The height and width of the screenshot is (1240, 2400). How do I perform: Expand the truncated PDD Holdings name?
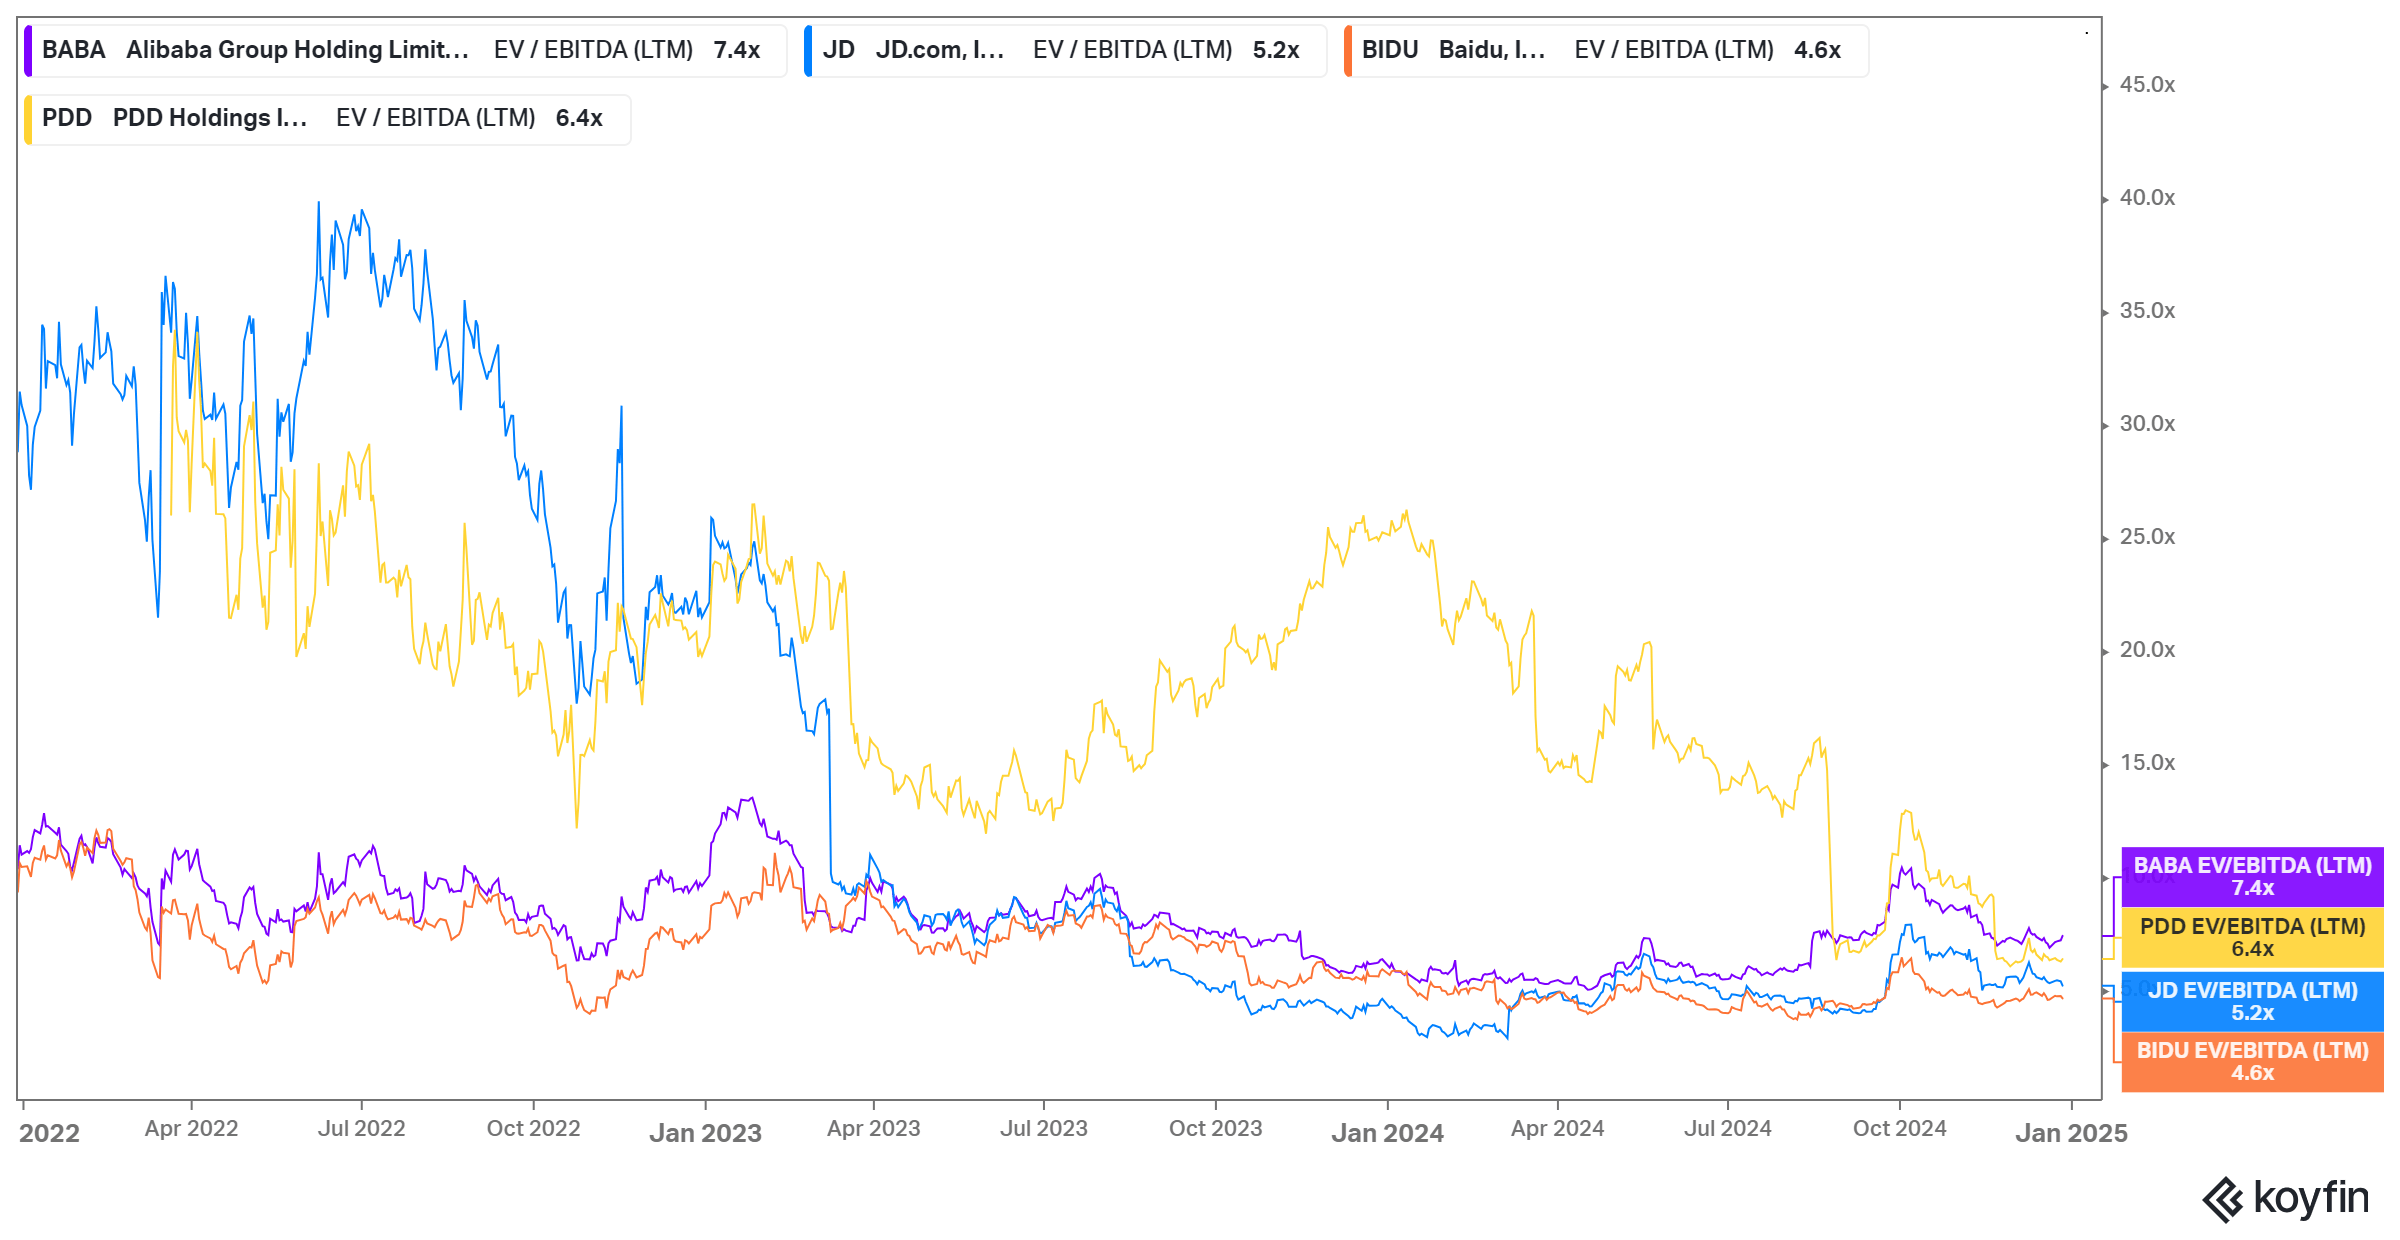[x=208, y=118]
